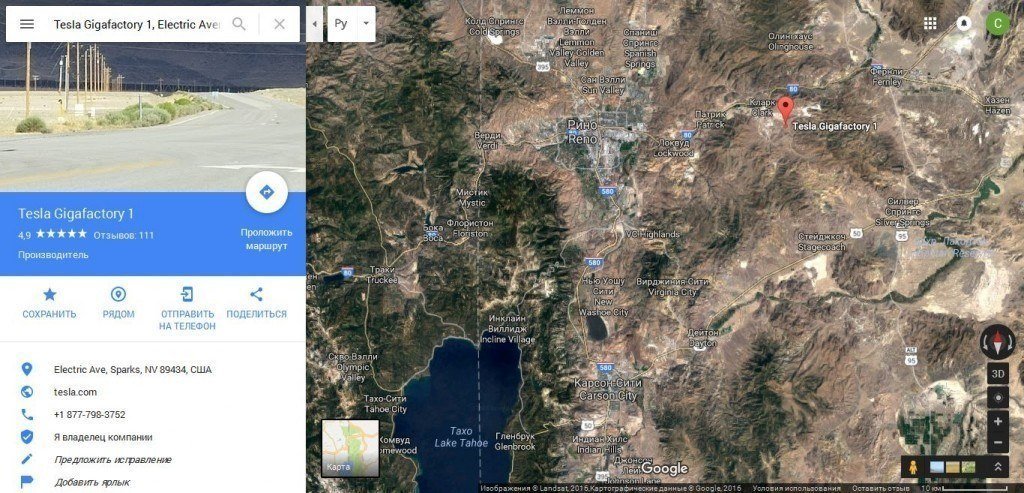Click the compass to reset north

click(x=997, y=342)
